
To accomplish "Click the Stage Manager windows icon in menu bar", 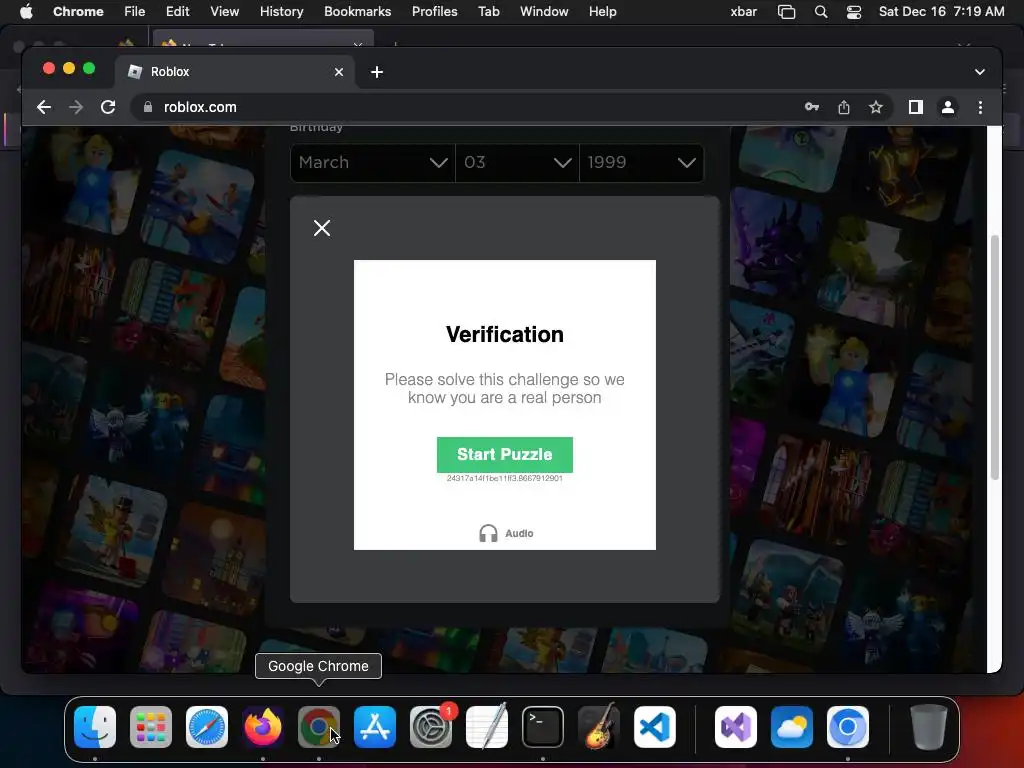I will [x=786, y=12].
